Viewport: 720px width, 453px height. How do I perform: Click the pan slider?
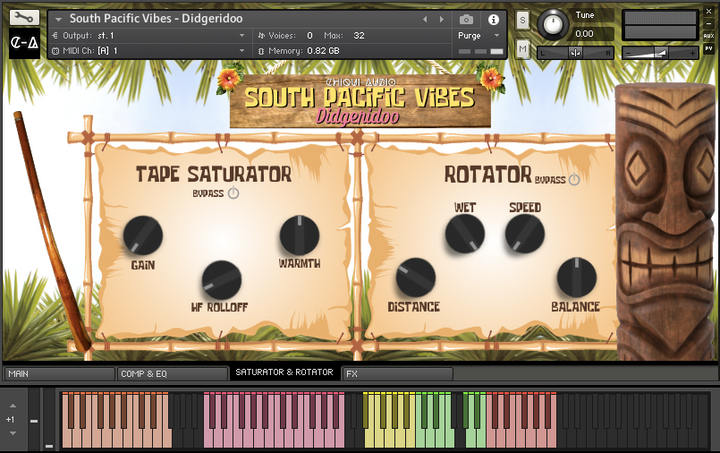click(x=575, y=53)
